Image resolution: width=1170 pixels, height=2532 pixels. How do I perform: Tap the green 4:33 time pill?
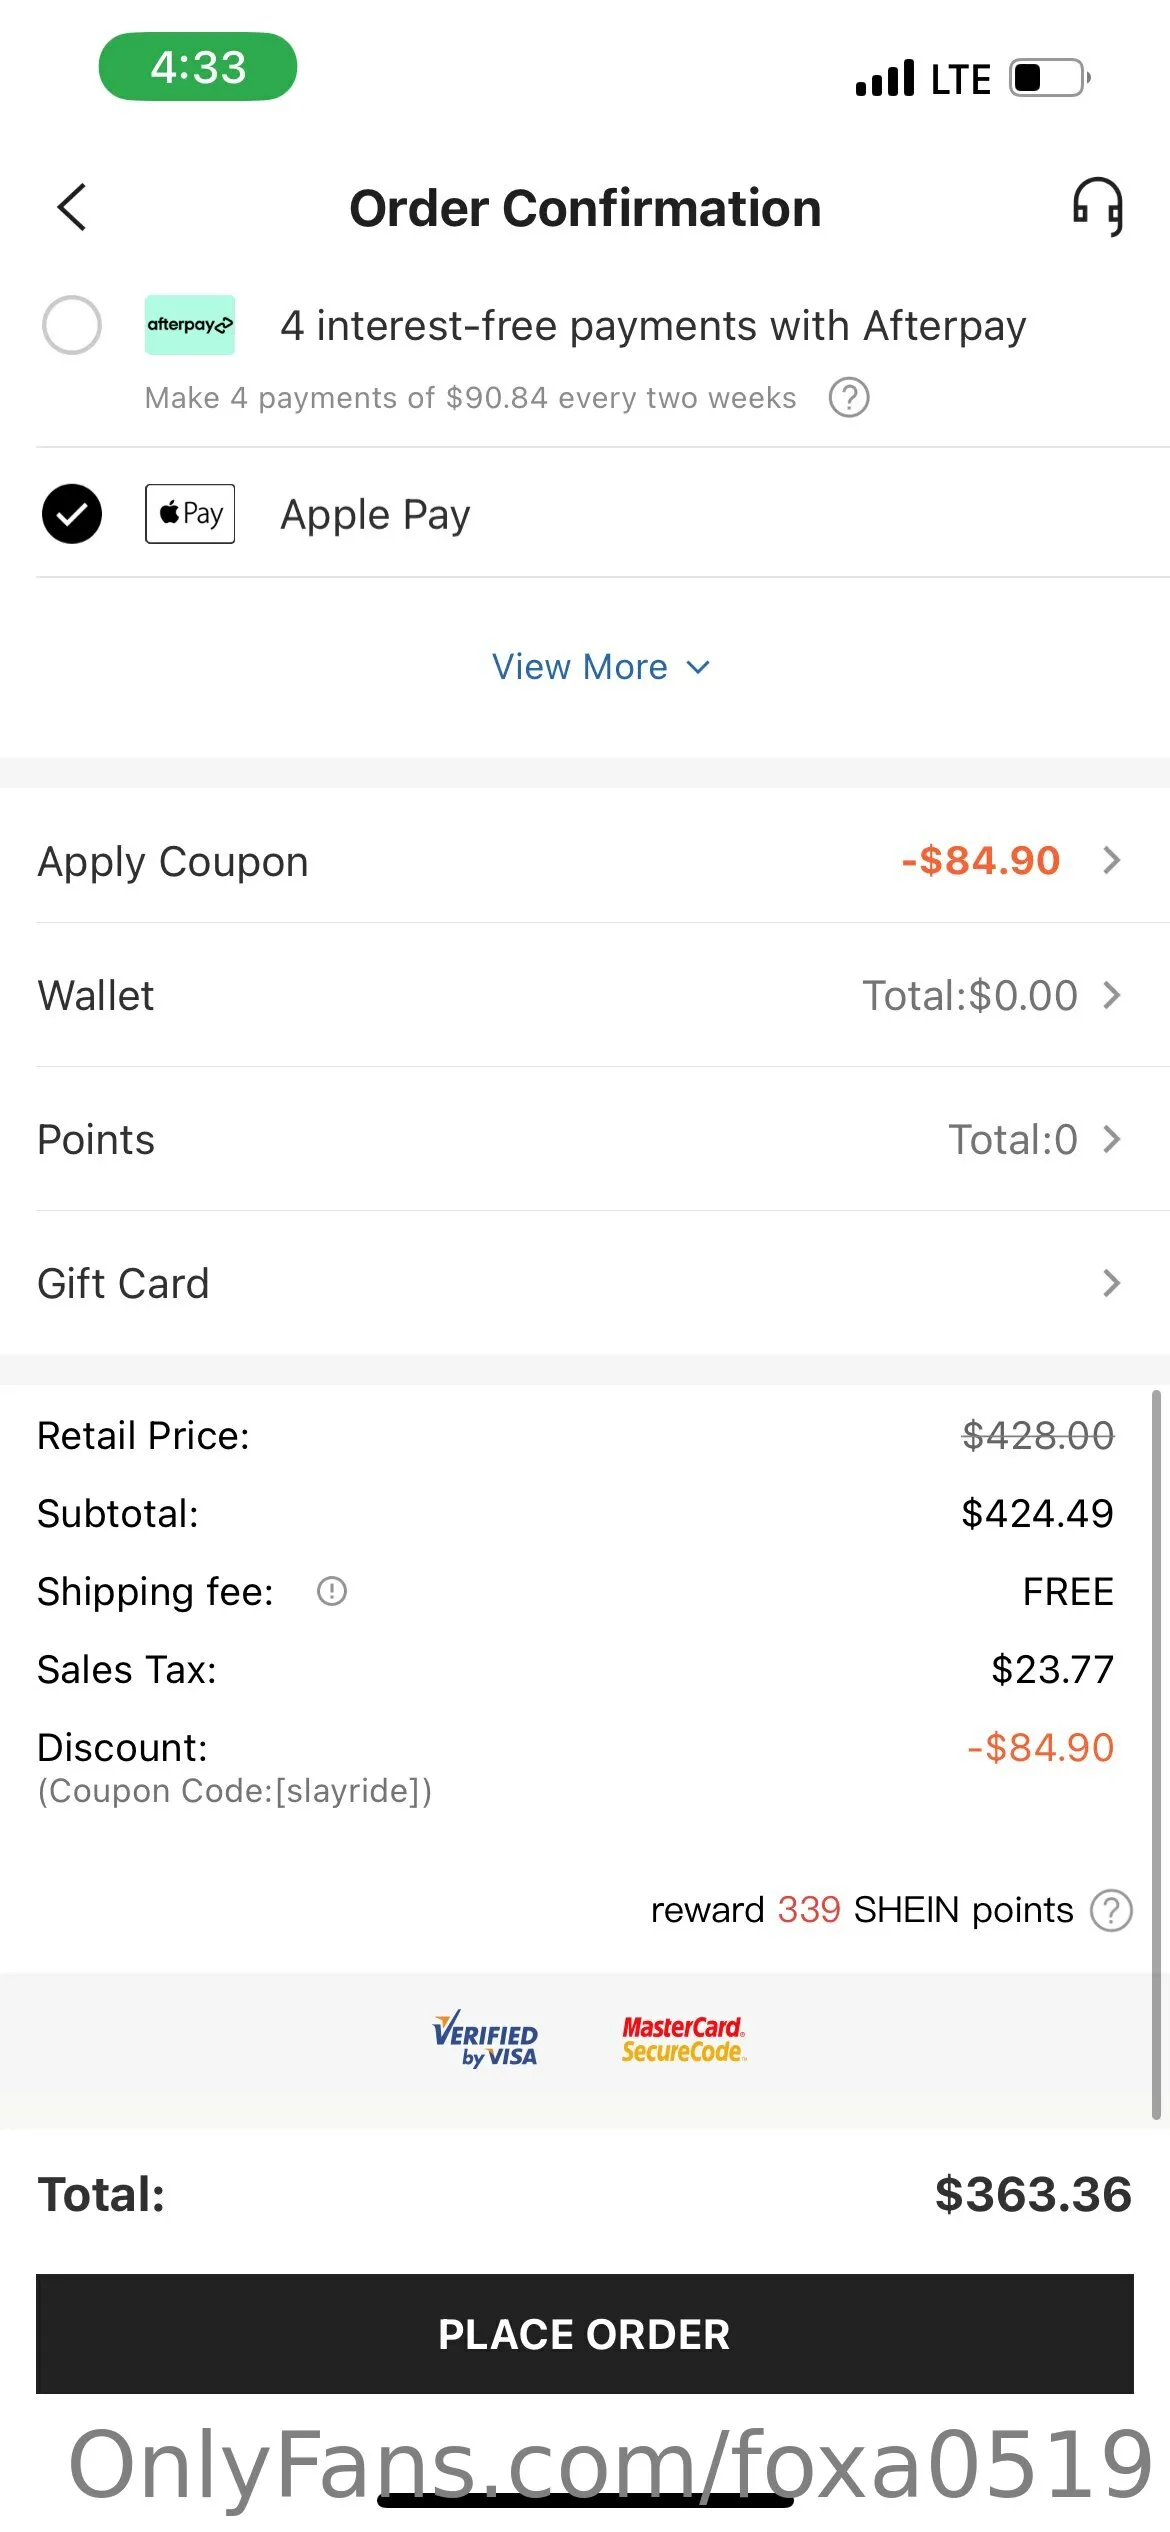[198, 67]
